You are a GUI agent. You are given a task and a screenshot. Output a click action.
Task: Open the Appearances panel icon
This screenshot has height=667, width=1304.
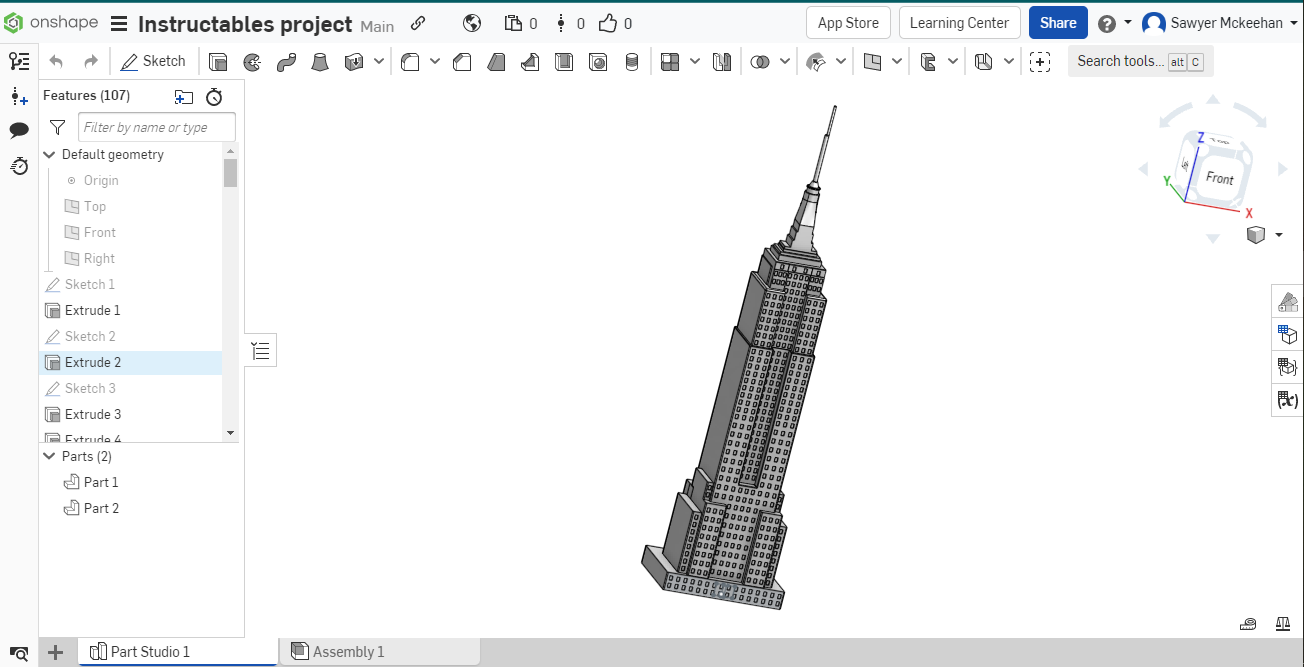1288,301
